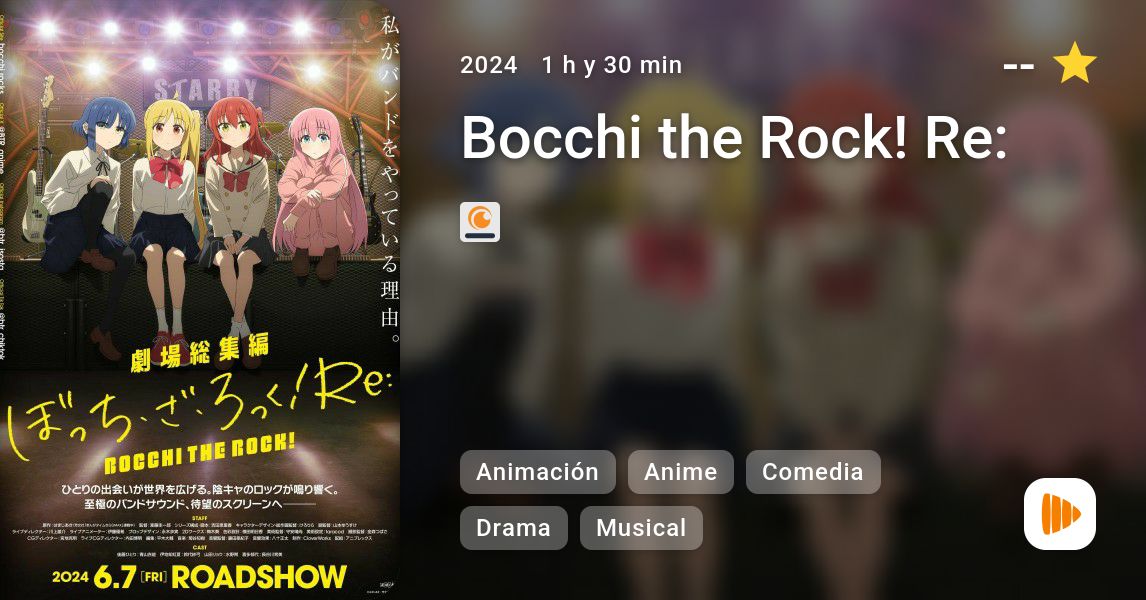Click the empty rating dashes beside star
The height and width of the screenshot is (600, 1146).
(x=1018, y=67)
